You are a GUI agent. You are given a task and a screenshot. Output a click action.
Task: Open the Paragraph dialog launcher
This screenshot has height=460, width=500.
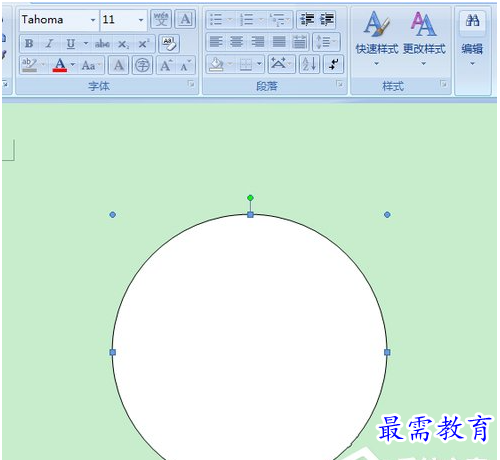pos(339,84)
